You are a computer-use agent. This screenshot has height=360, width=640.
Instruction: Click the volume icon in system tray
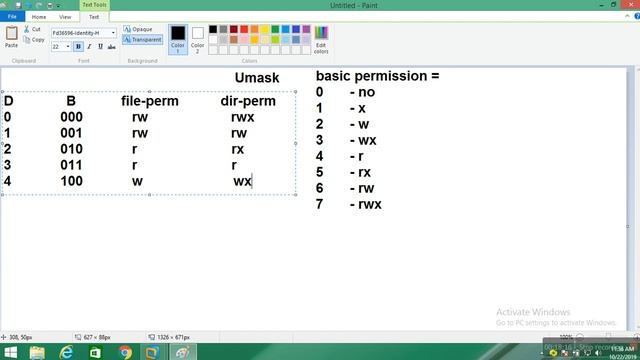tap(597, 353)
